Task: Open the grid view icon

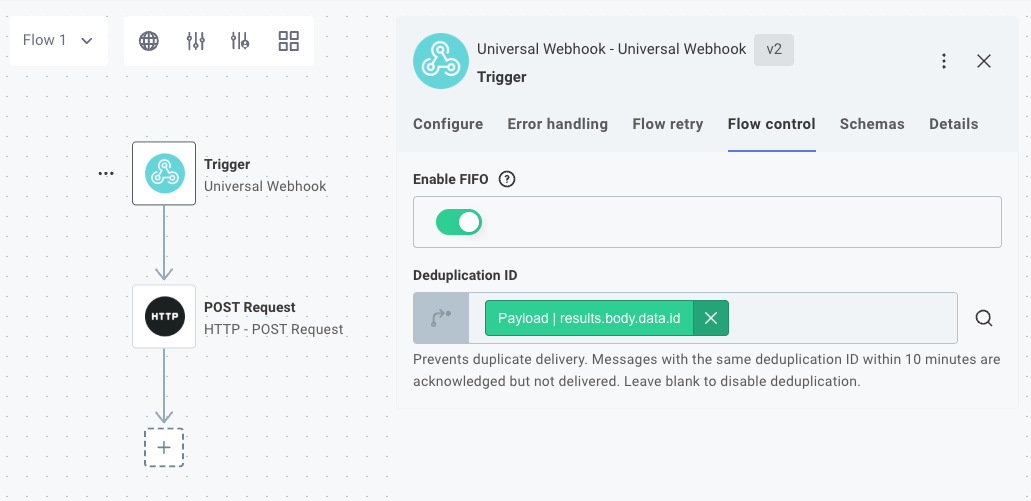Action: pos(289,41)
